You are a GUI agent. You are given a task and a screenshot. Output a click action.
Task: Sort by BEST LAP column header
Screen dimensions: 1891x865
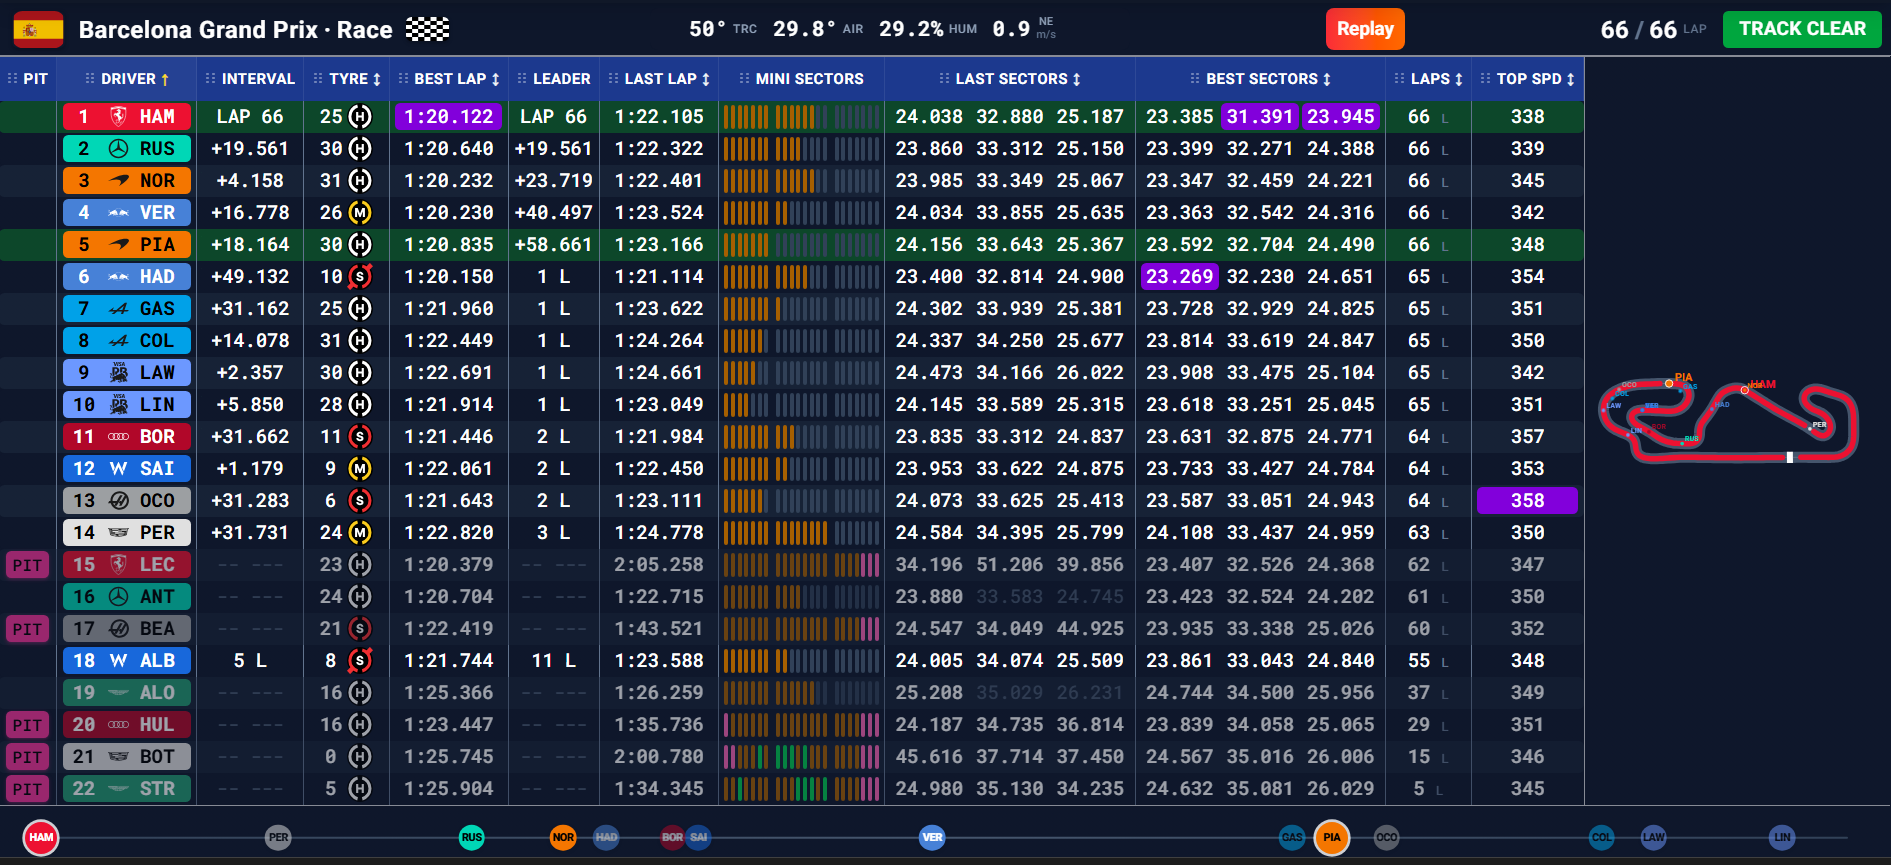coord(449,79)
